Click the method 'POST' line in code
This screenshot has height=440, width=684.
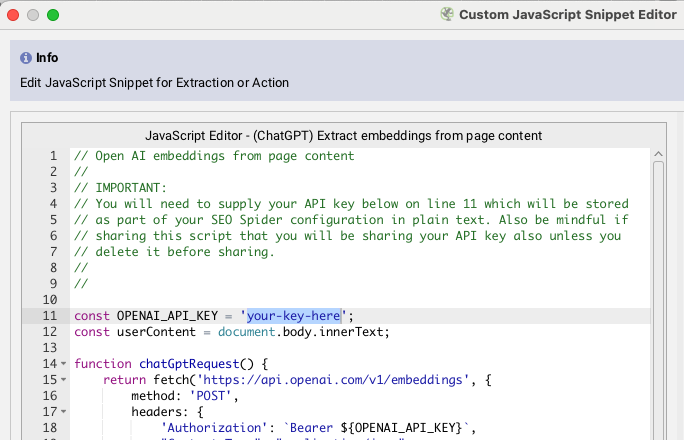pos(175,396)
